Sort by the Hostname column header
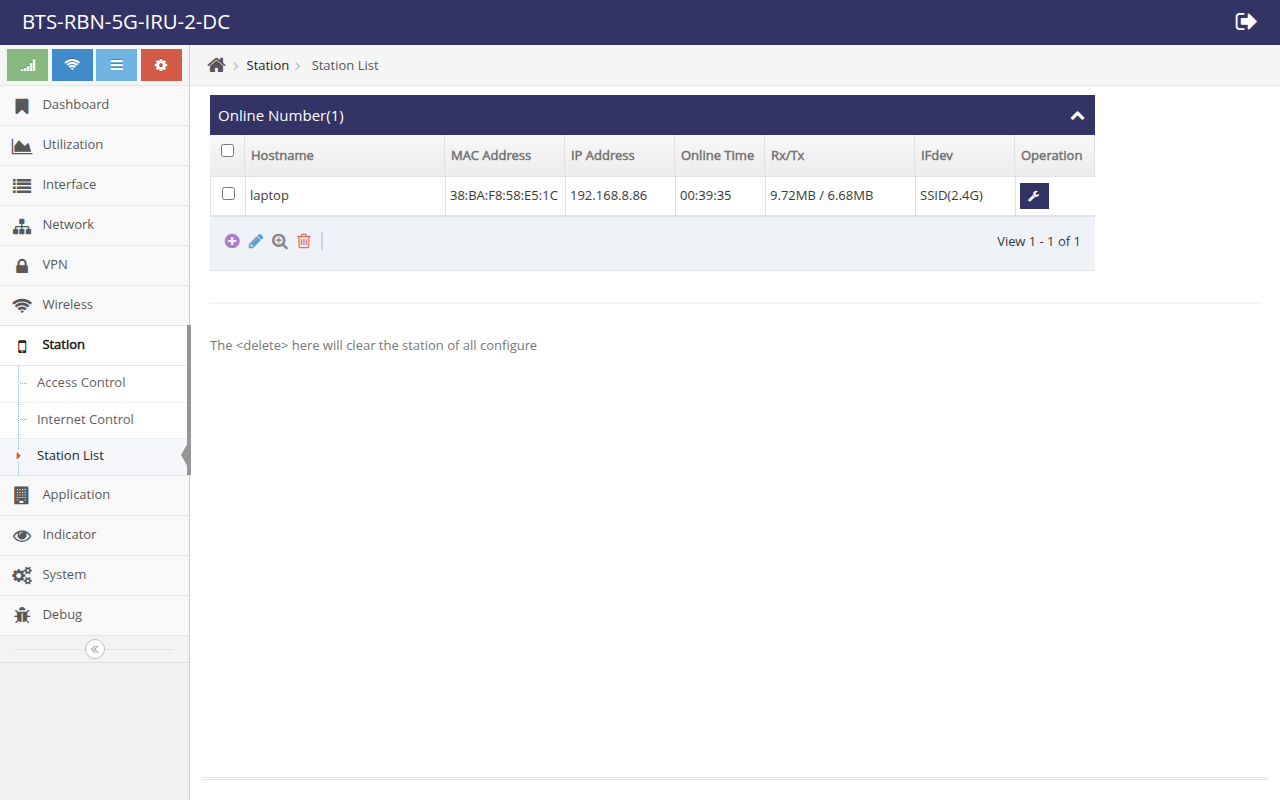Screen dimensions: 1280x800 (345, 156)
